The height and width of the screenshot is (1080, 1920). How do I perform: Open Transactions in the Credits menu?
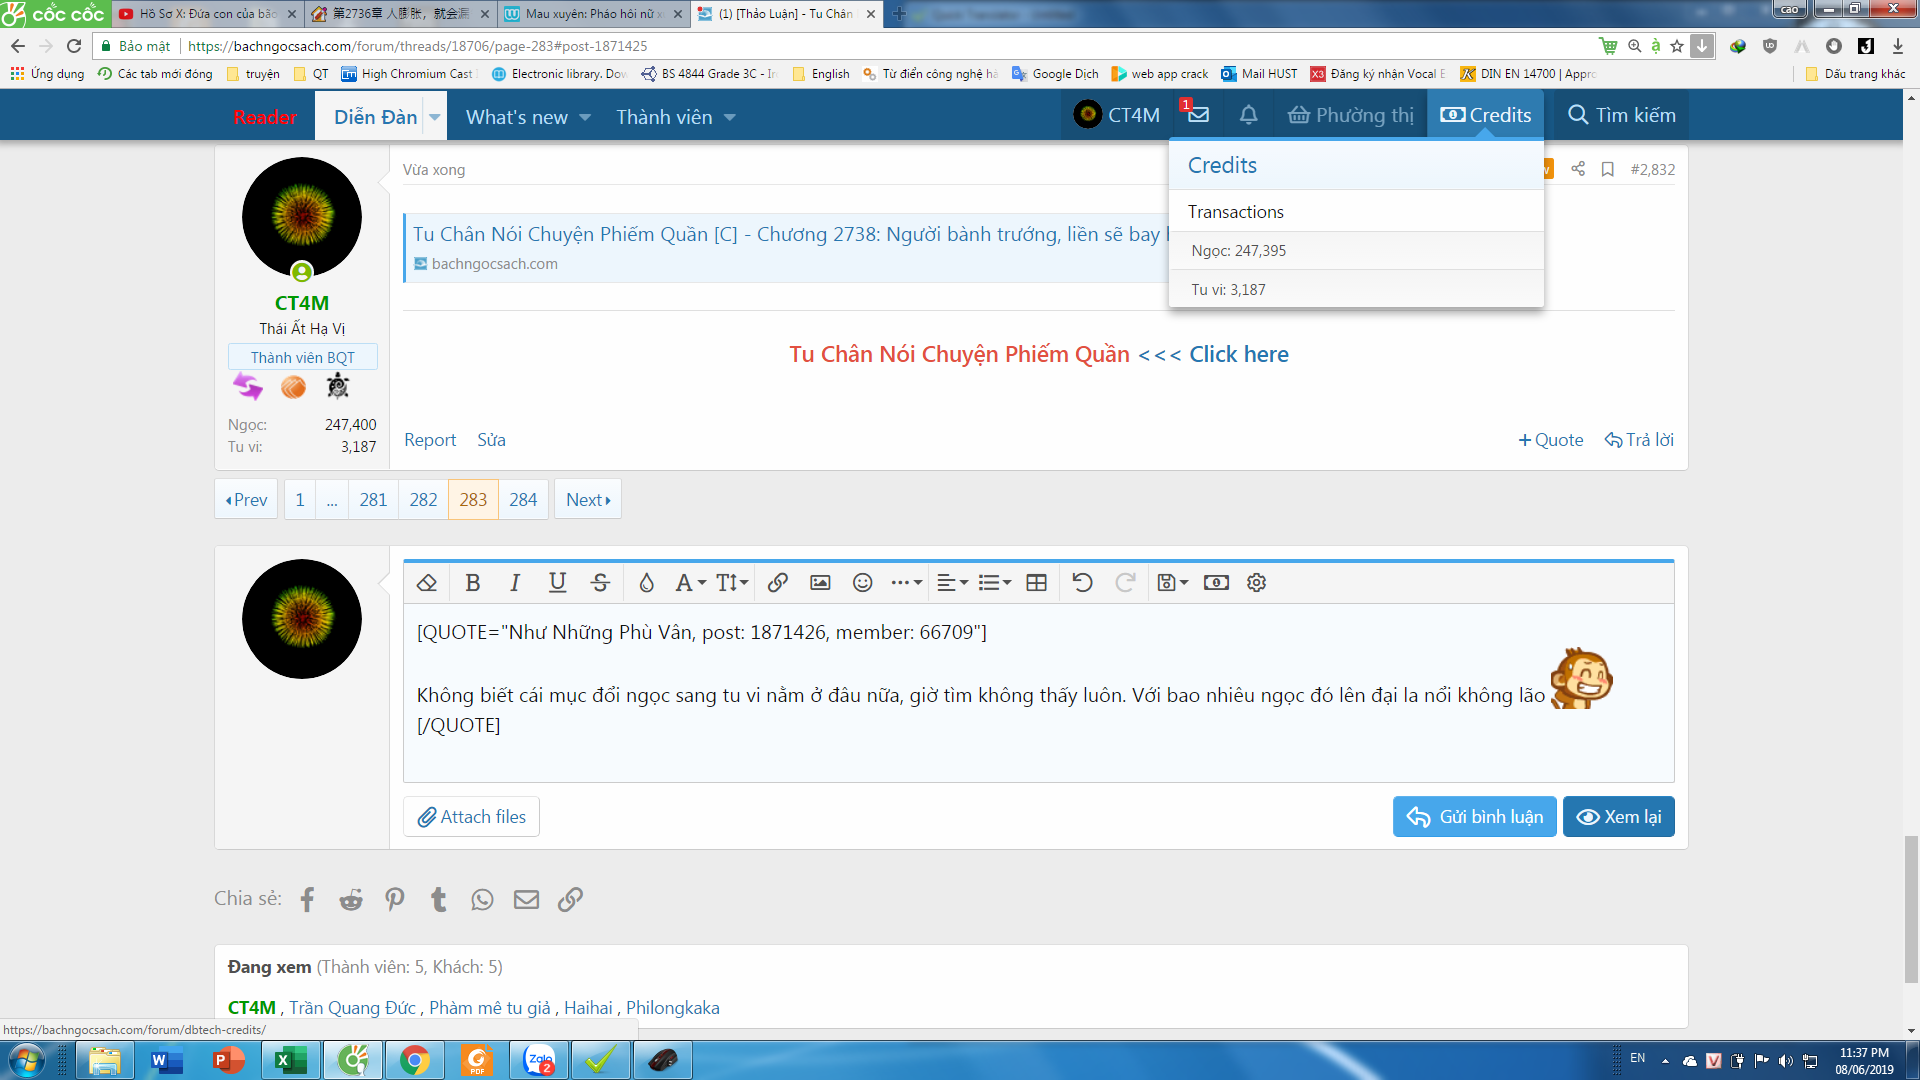[x=1235, y=212]
